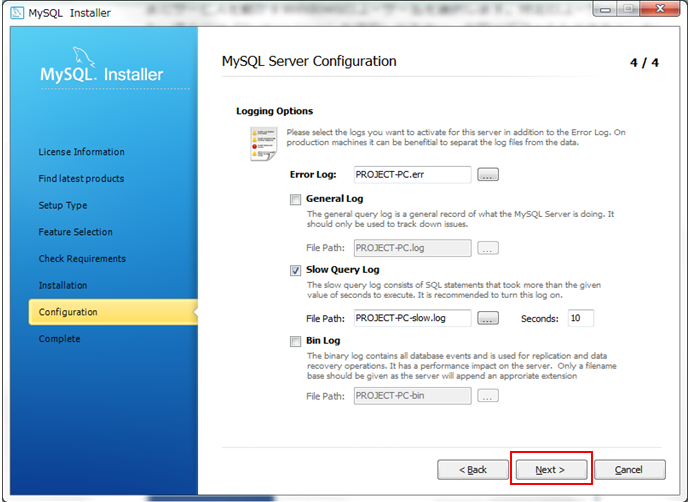The height and width of the screenshot is (502, 689).
Task: Select the highlighted Configuration step
Action: point(113,312)
